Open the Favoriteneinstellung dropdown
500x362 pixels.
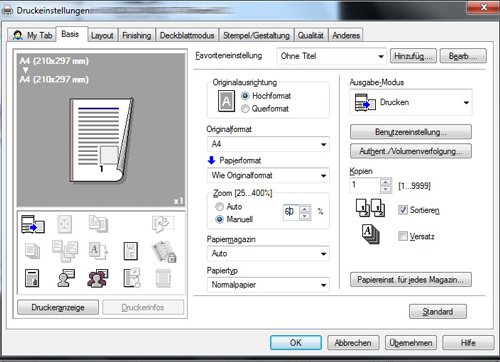pos(331,56)
